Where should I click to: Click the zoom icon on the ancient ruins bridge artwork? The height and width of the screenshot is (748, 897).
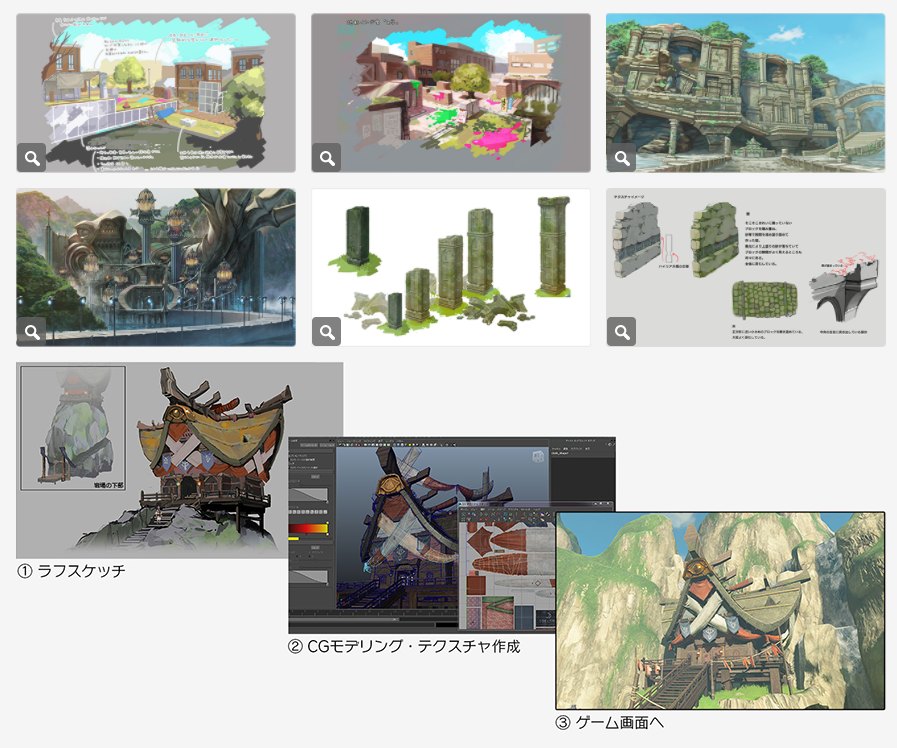pos(621,157)
